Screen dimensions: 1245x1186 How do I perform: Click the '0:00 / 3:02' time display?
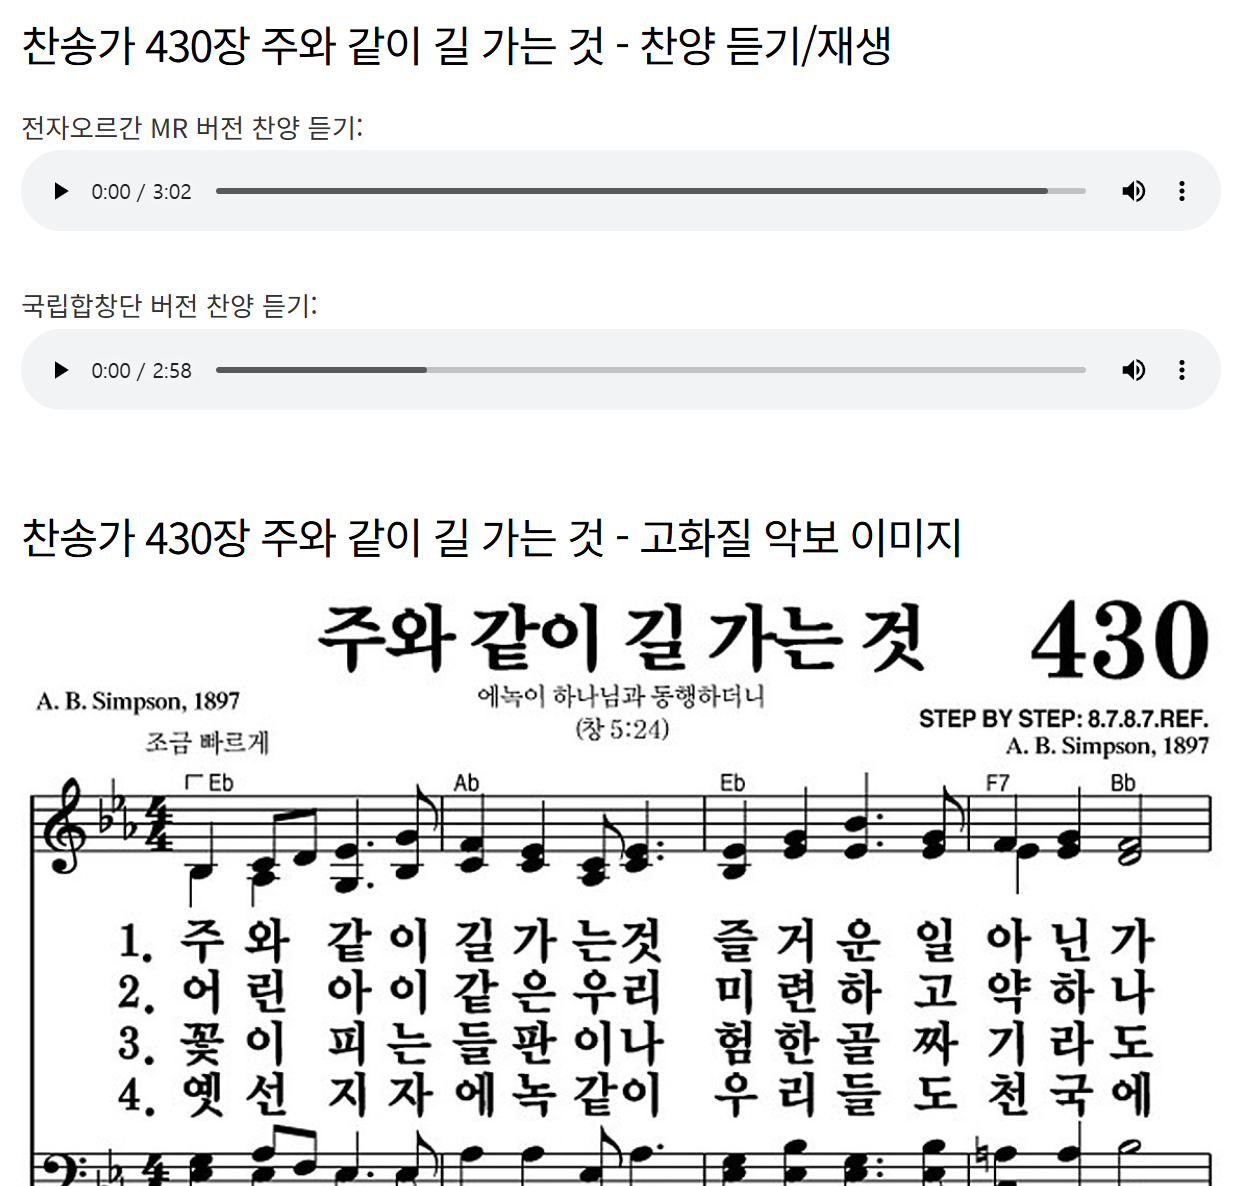(141, 192)
